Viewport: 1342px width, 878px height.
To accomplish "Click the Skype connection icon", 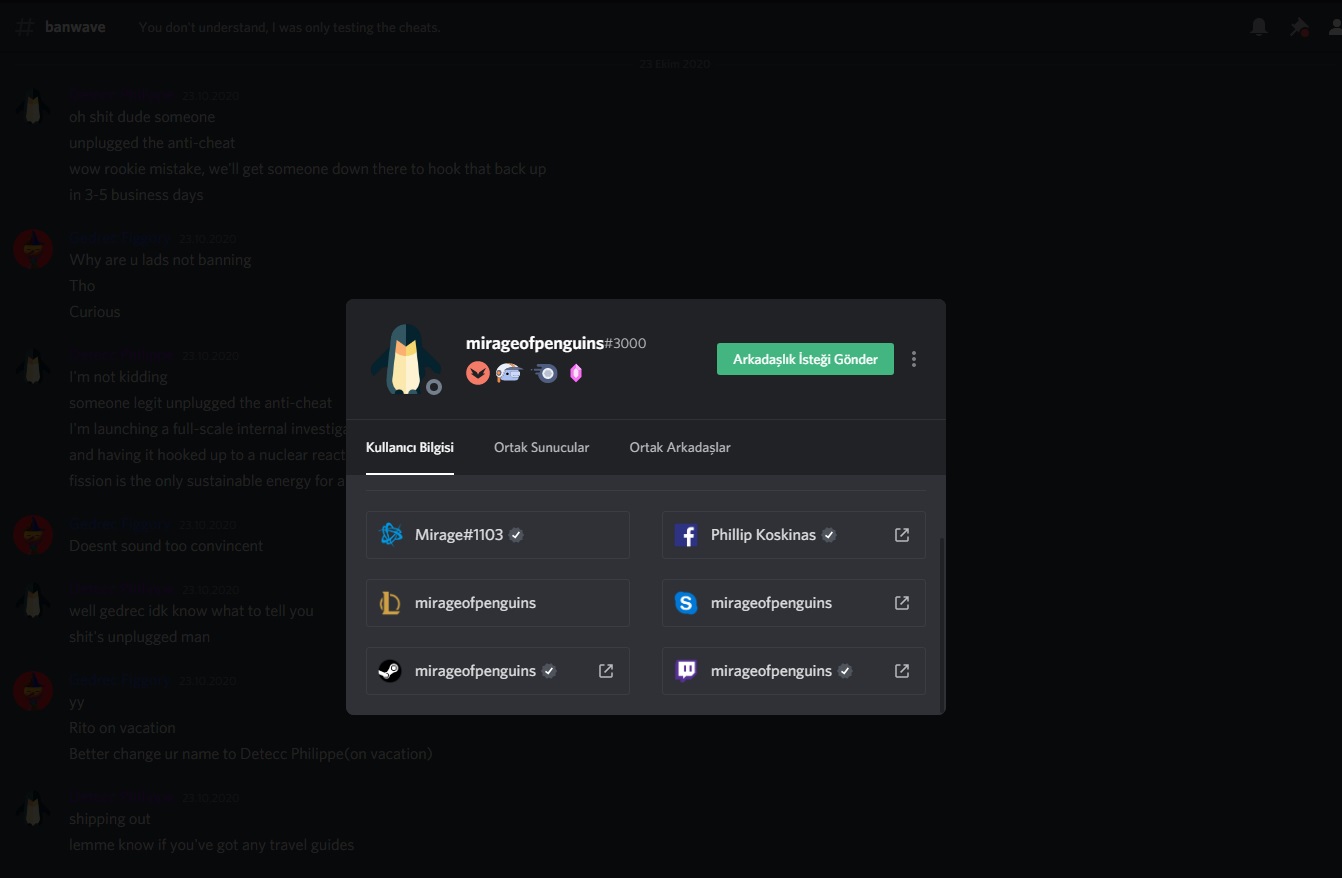I will click(x=686, y=603).
